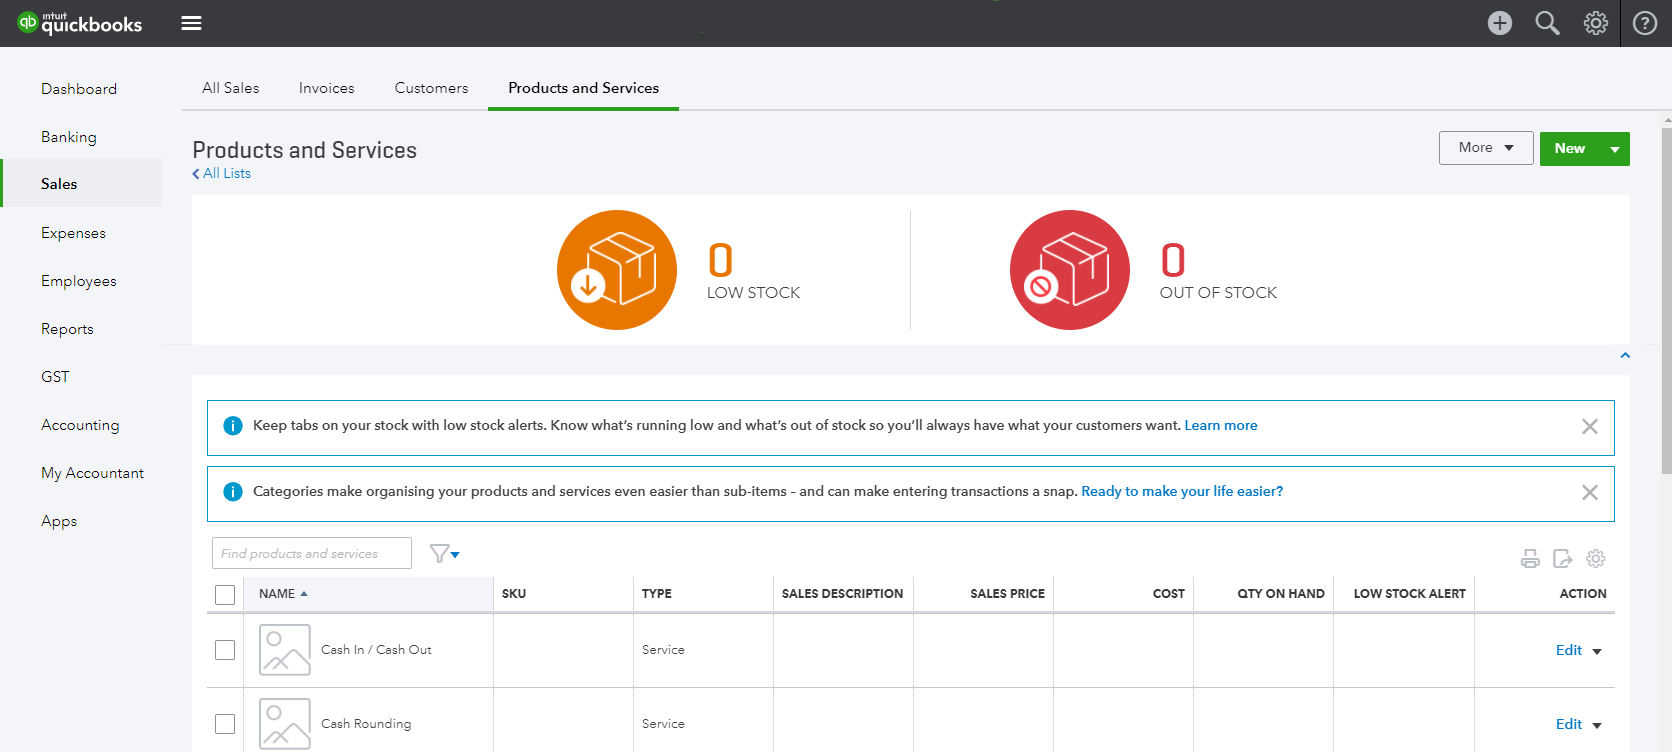The image size is (1672, 752).
Task: Open Edit dropdown arrow for Cash In / Cash Out
Action: tap(1597, 651)
